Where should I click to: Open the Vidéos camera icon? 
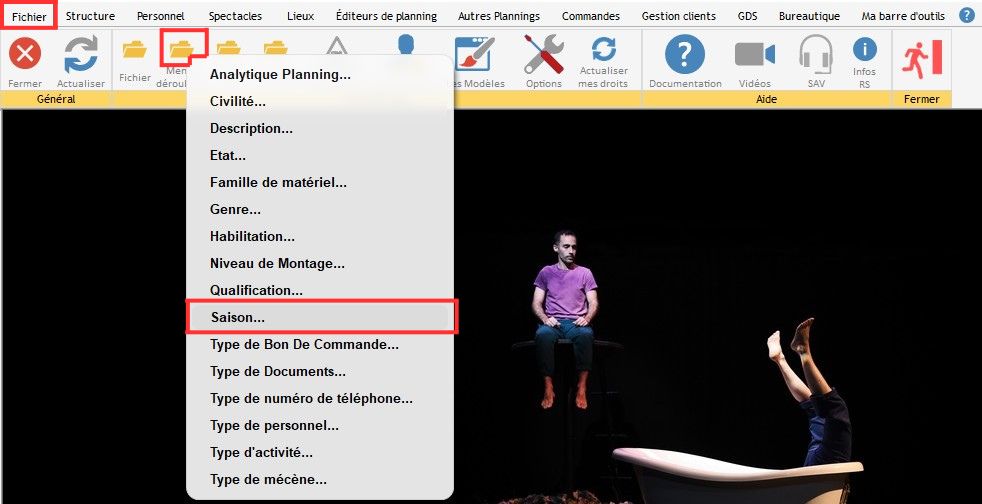[755, 55]
